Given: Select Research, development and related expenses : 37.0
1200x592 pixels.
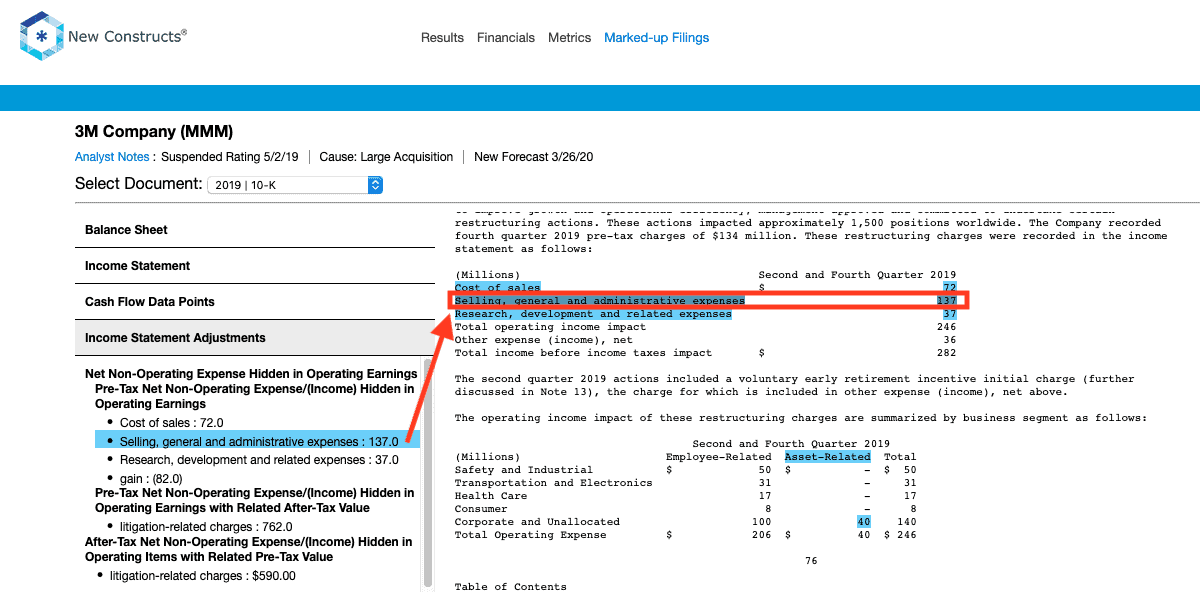Looking at the screenshot, I should tap(259, 460).
